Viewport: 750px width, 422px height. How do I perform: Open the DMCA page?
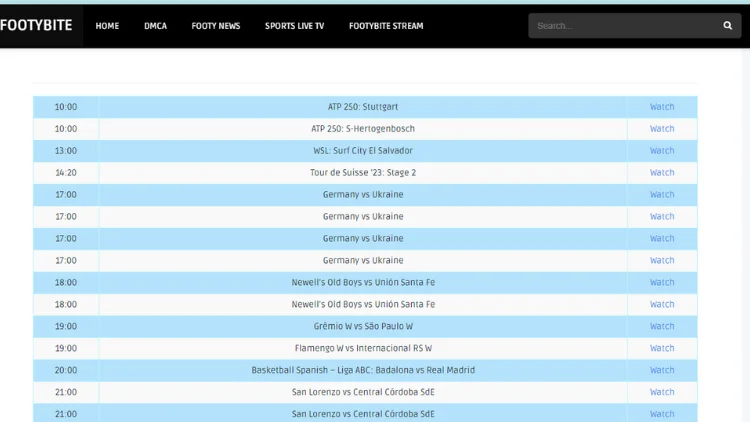click(x=155, y=26)
